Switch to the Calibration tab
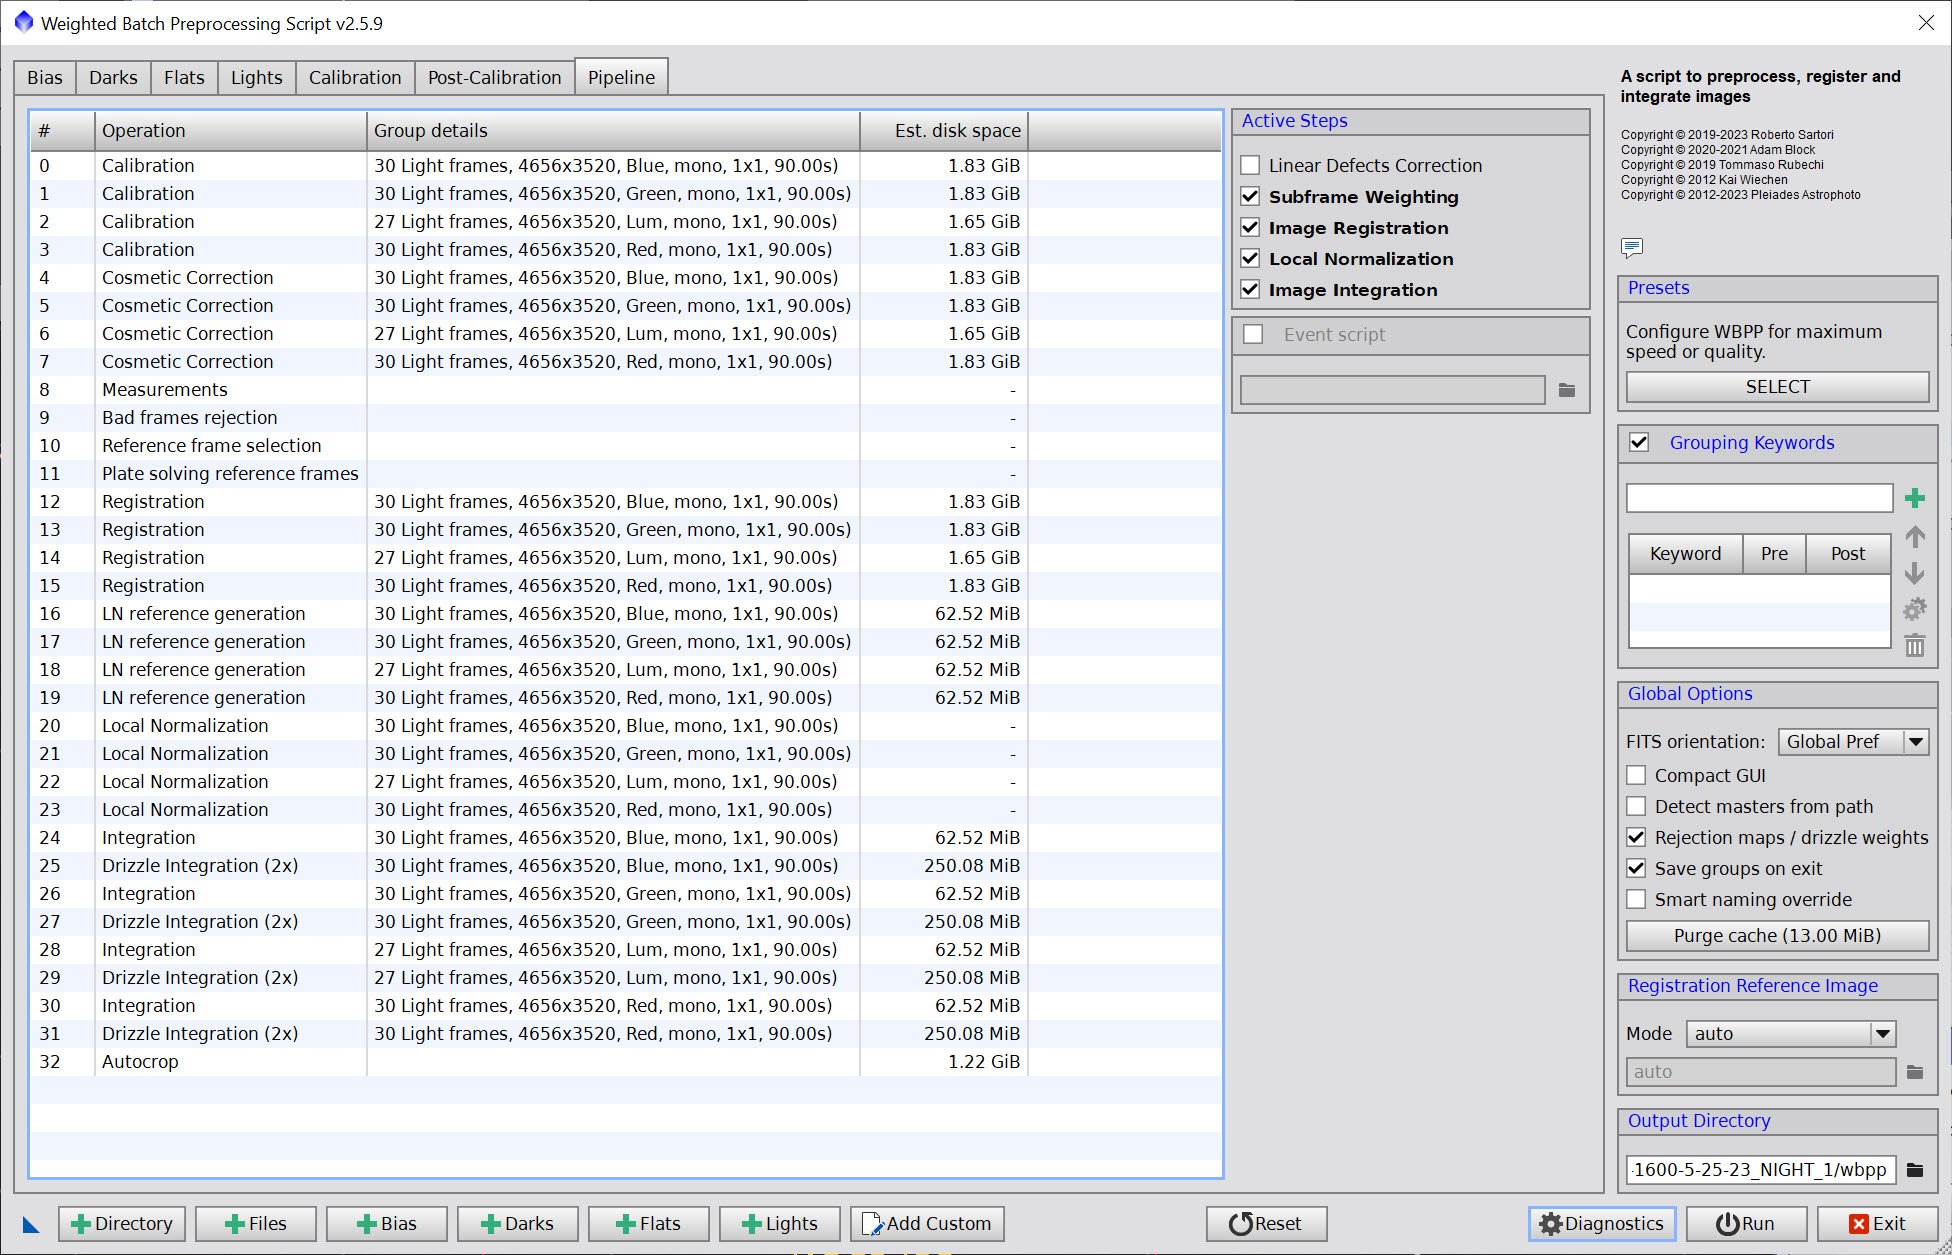This screenshot has height=1255, width=1952. pos(354,78)
